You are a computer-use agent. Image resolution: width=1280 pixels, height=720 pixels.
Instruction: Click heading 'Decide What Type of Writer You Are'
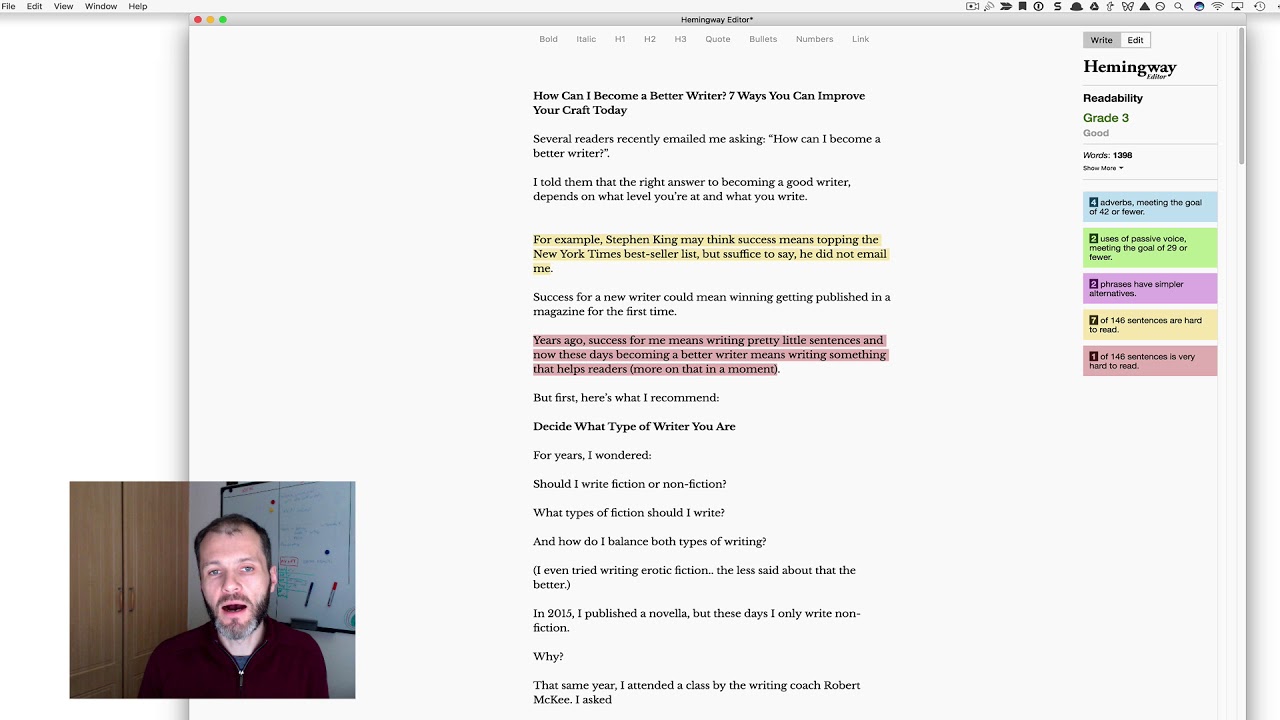pos(634,427)
